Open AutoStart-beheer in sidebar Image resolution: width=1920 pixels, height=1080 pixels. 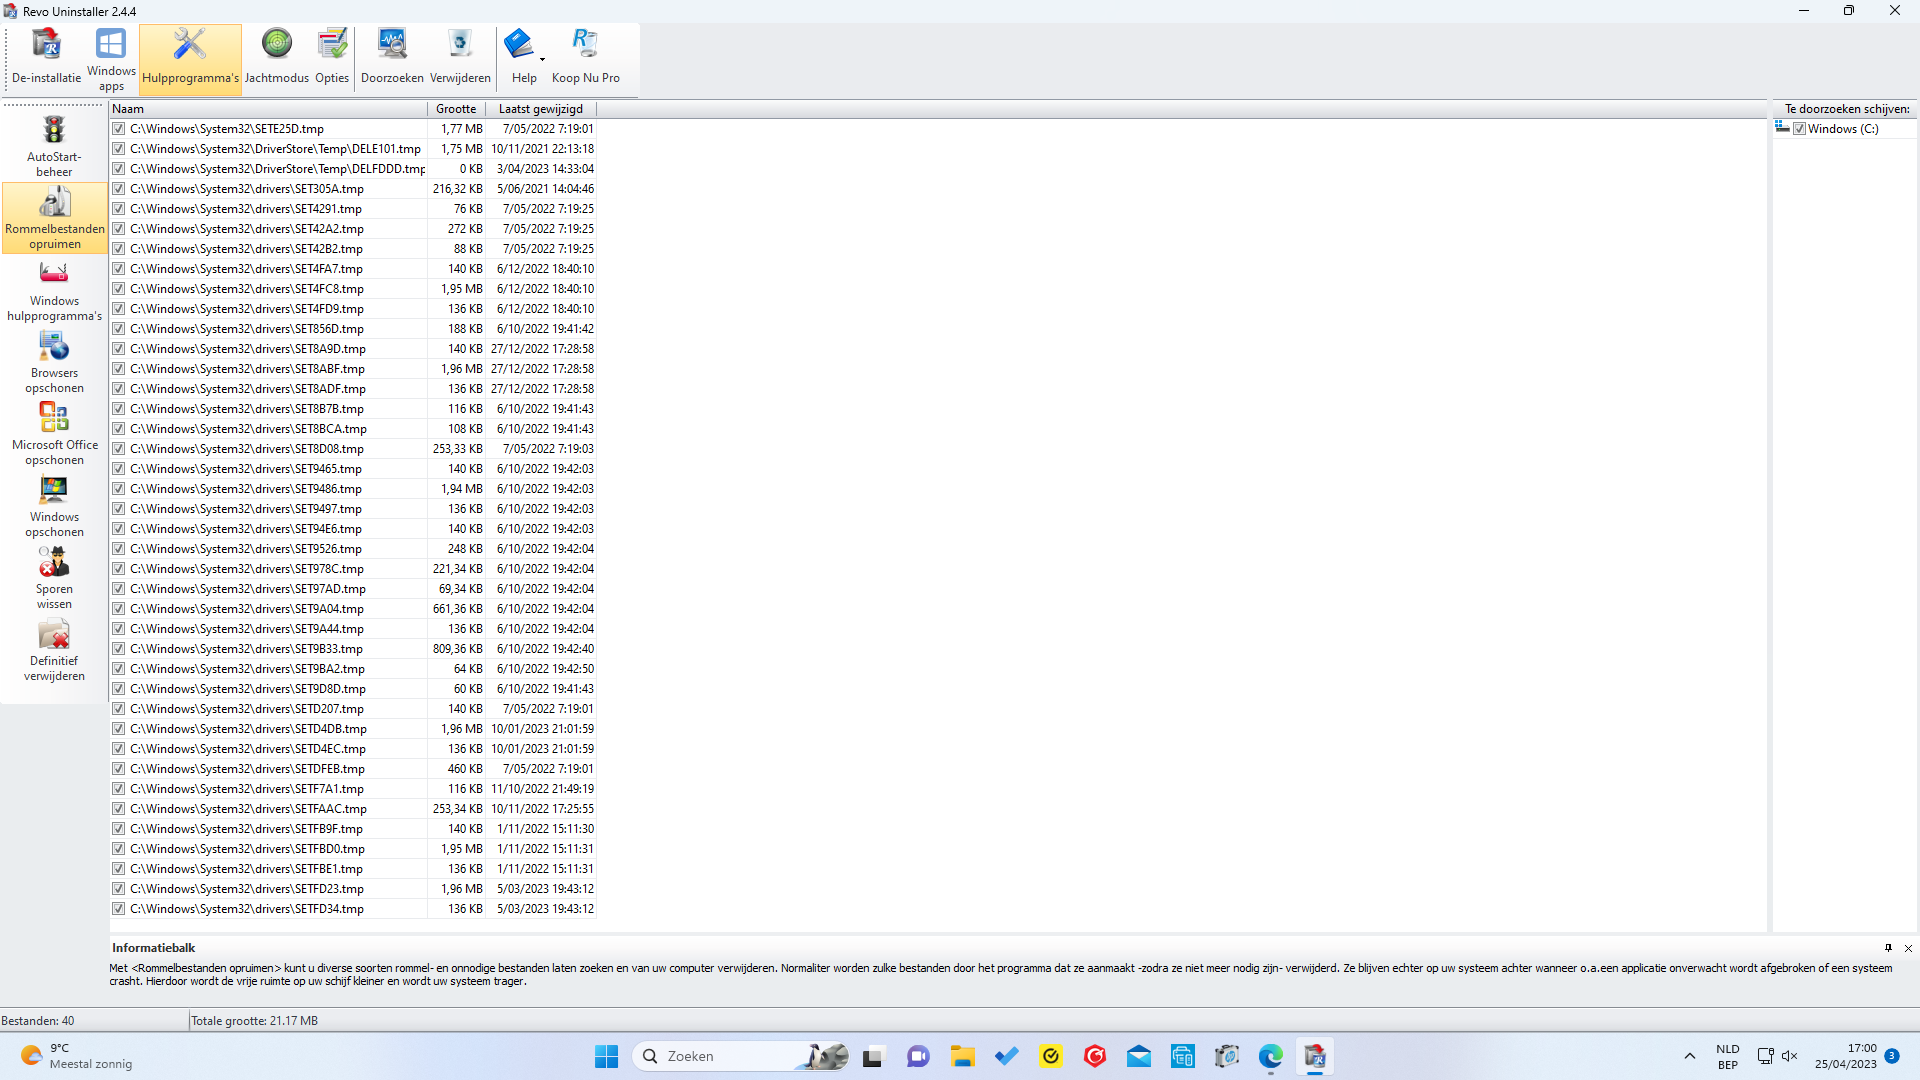click(x=54, y=146)
